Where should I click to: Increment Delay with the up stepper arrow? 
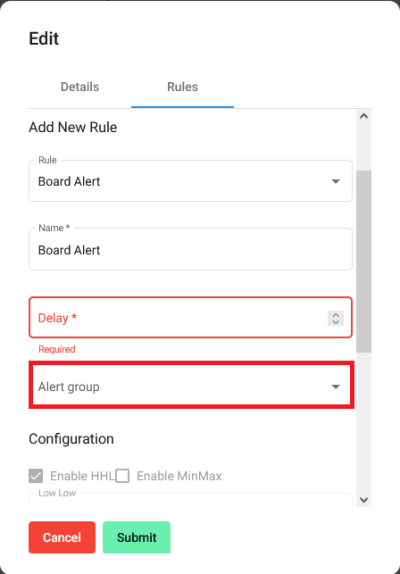(336, 315)
